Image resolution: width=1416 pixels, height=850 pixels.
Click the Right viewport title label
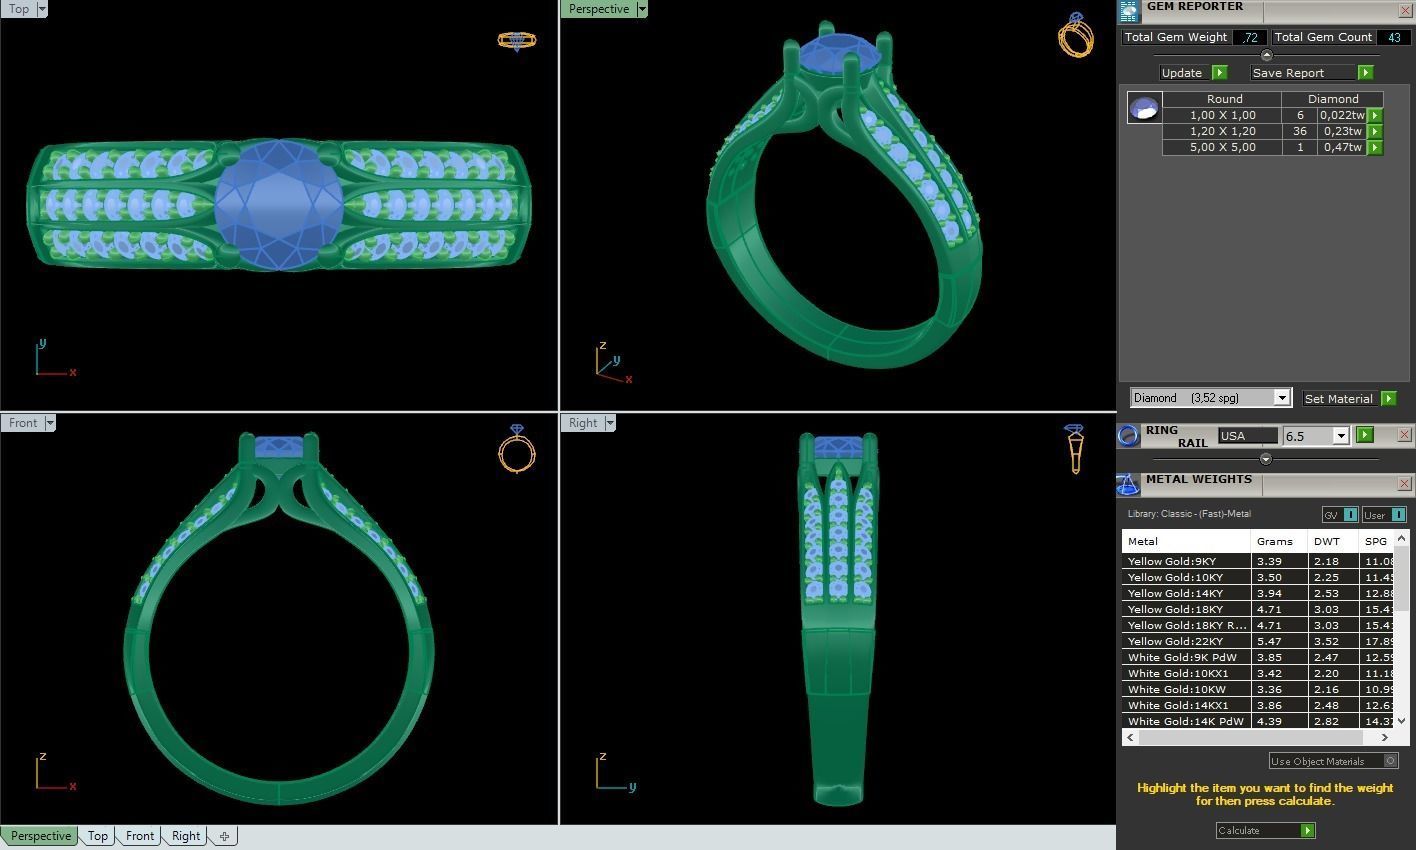(x=583, y=423)
